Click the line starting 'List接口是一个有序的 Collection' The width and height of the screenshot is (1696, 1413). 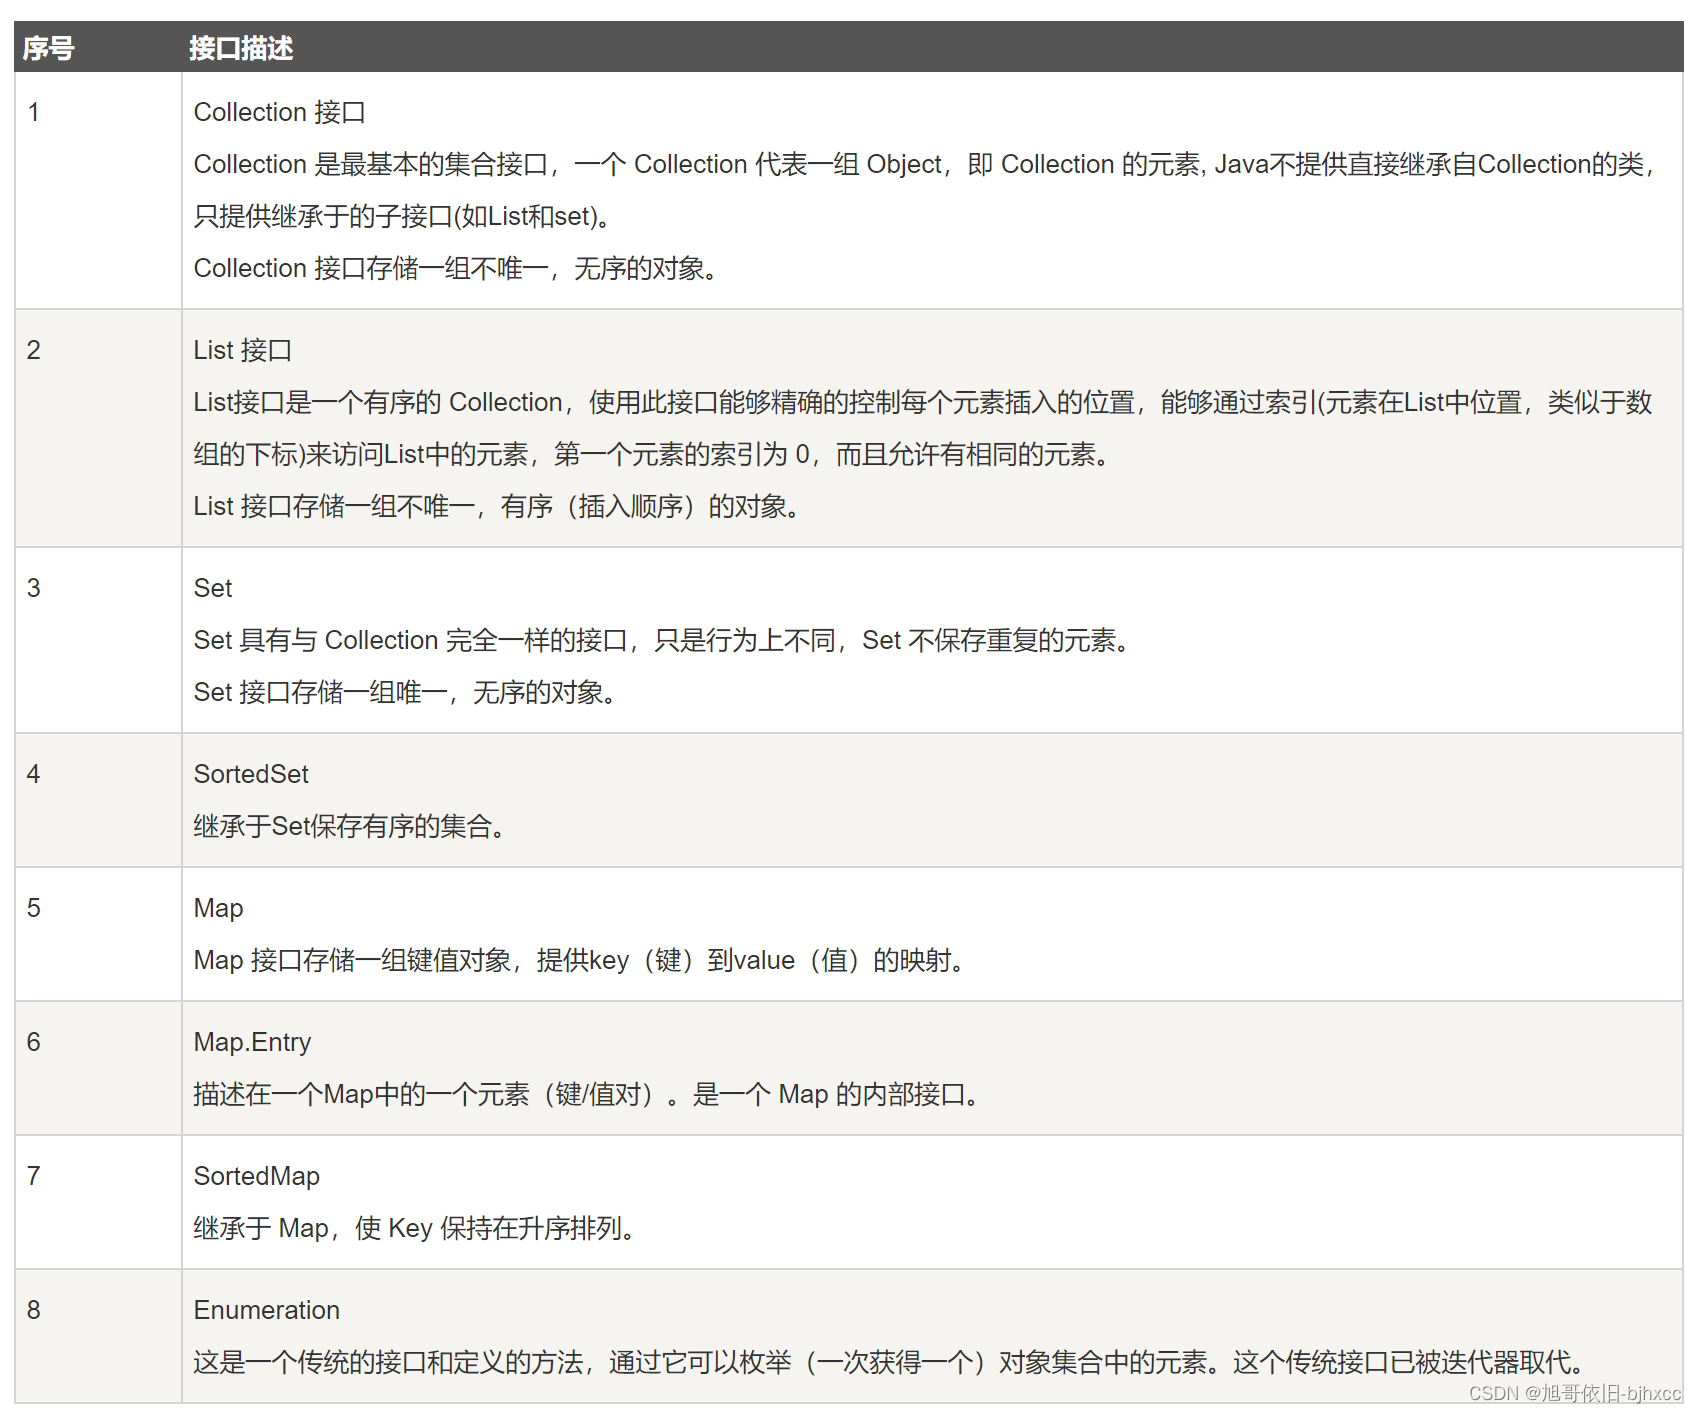pyautogui.click(x=922, y=402)
